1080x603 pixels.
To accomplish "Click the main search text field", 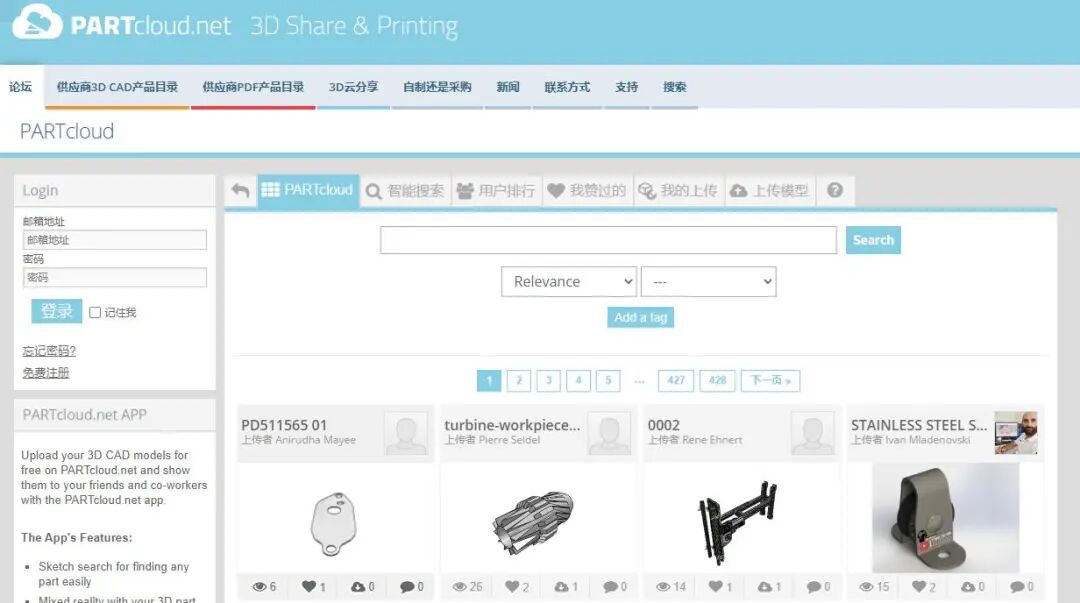I will (608, 240).
